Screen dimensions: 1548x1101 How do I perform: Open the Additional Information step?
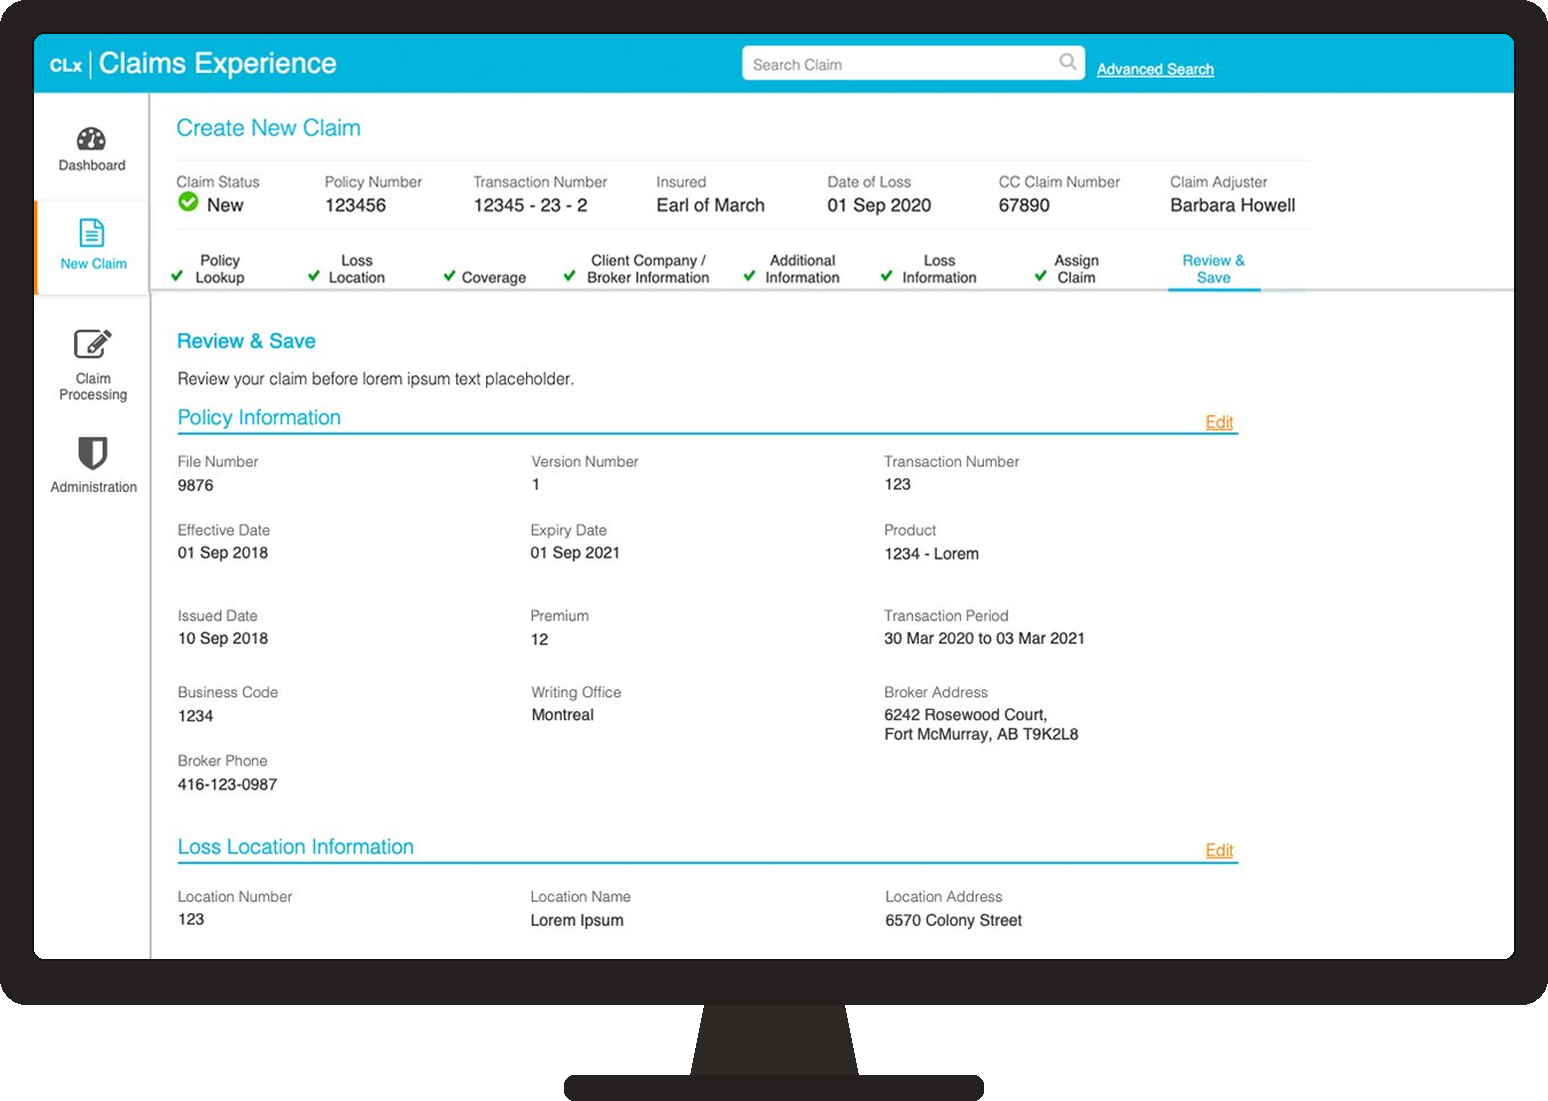click(x=802, y=269)
